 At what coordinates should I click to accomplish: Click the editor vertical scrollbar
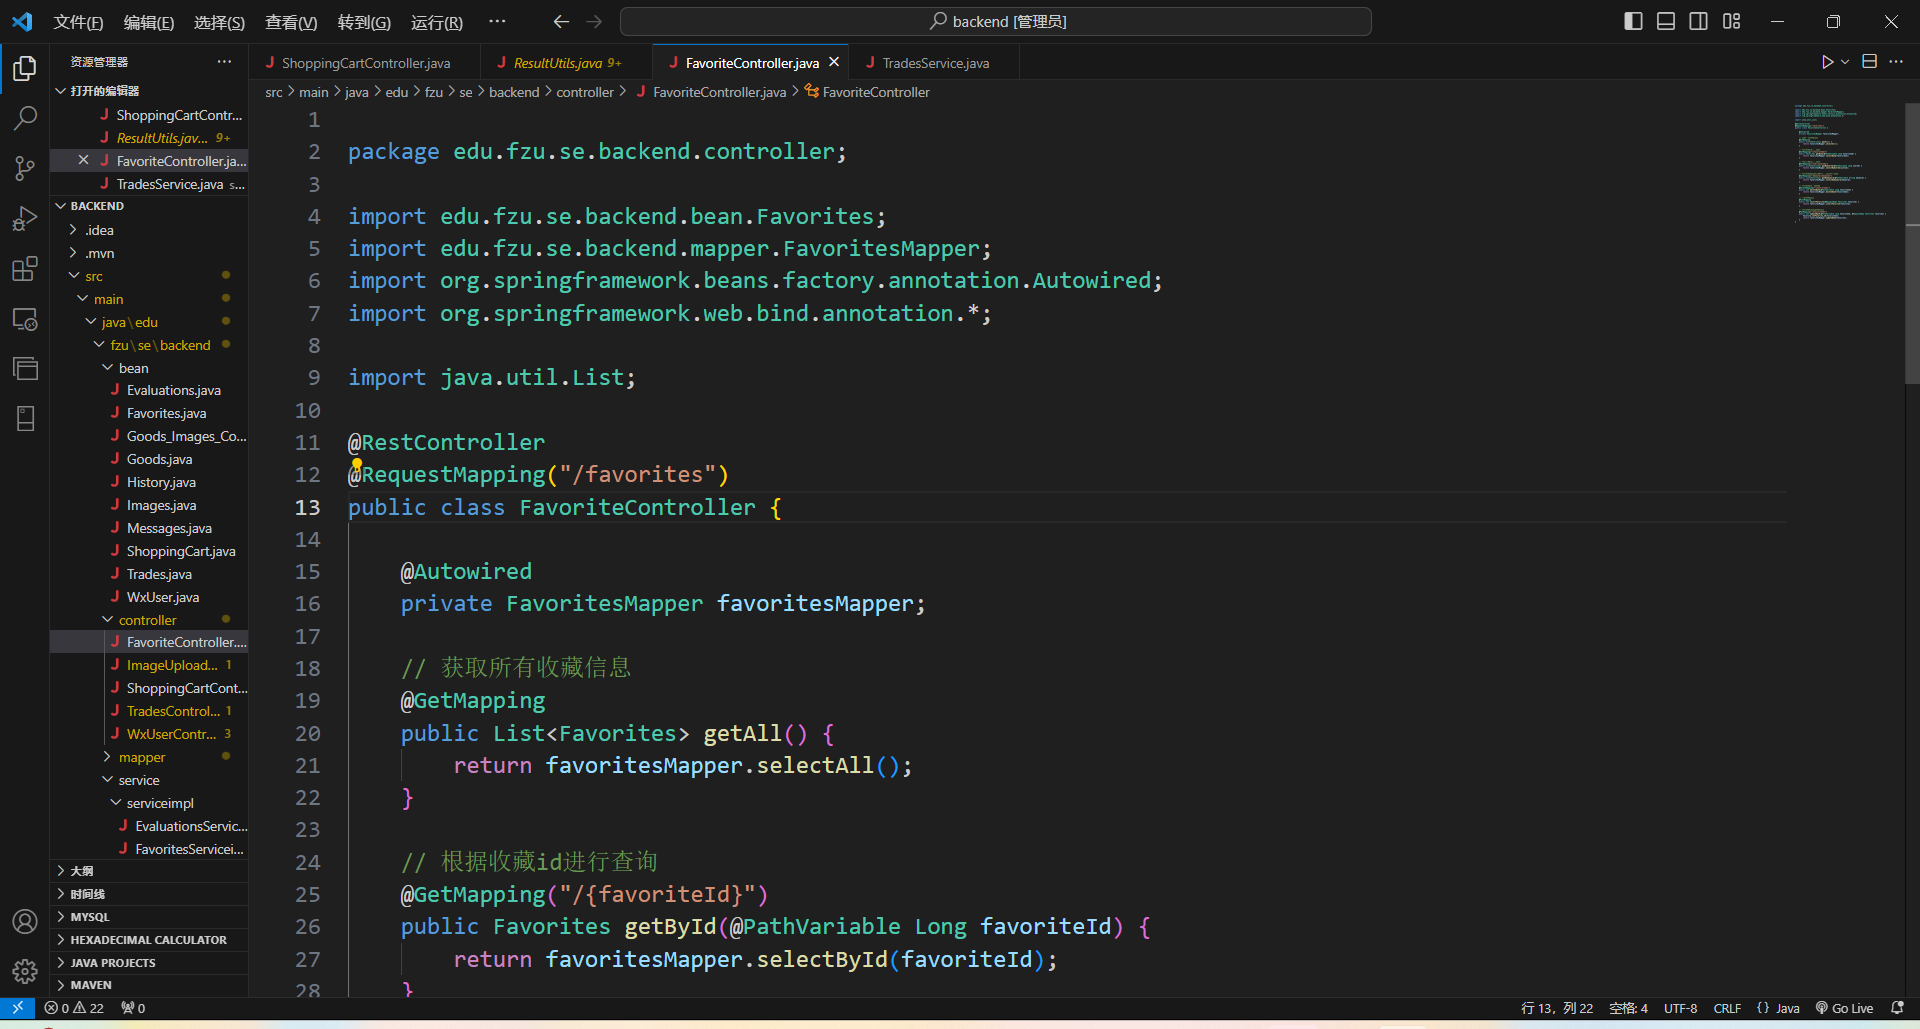pos(1912,243)
